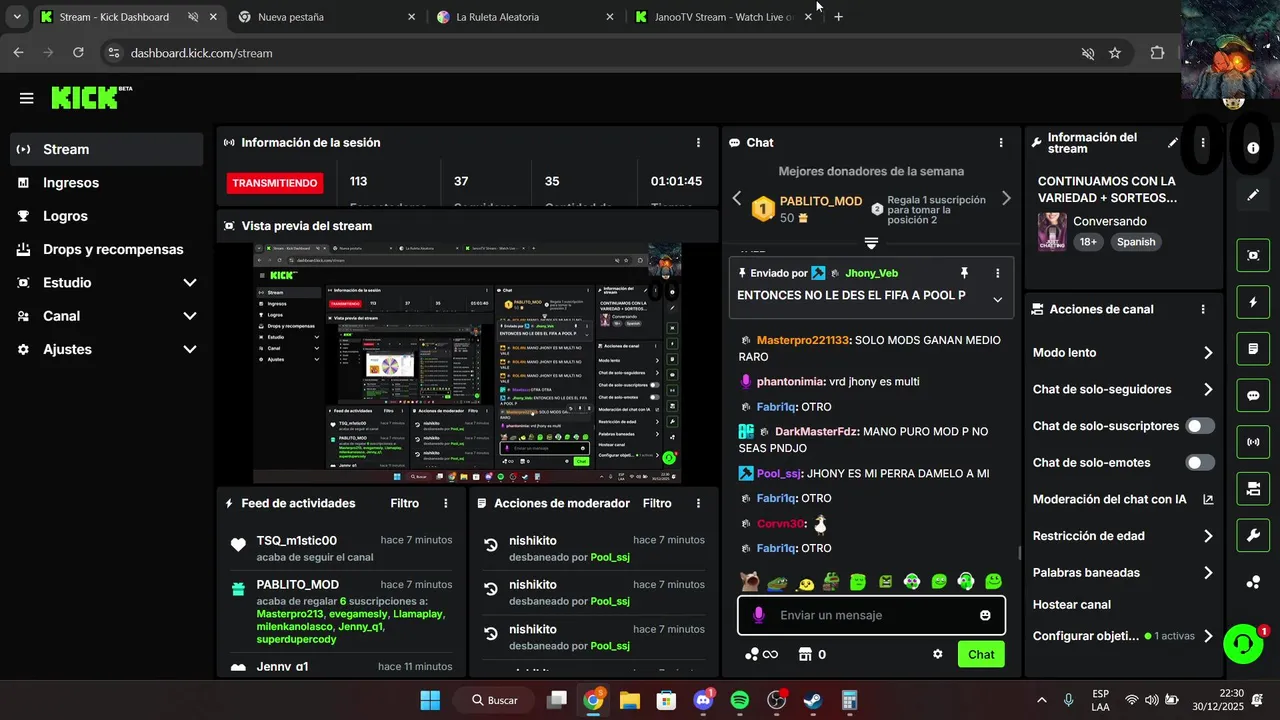
Task: Open pinned message three-dot options
Action: (x=997, y=273)
